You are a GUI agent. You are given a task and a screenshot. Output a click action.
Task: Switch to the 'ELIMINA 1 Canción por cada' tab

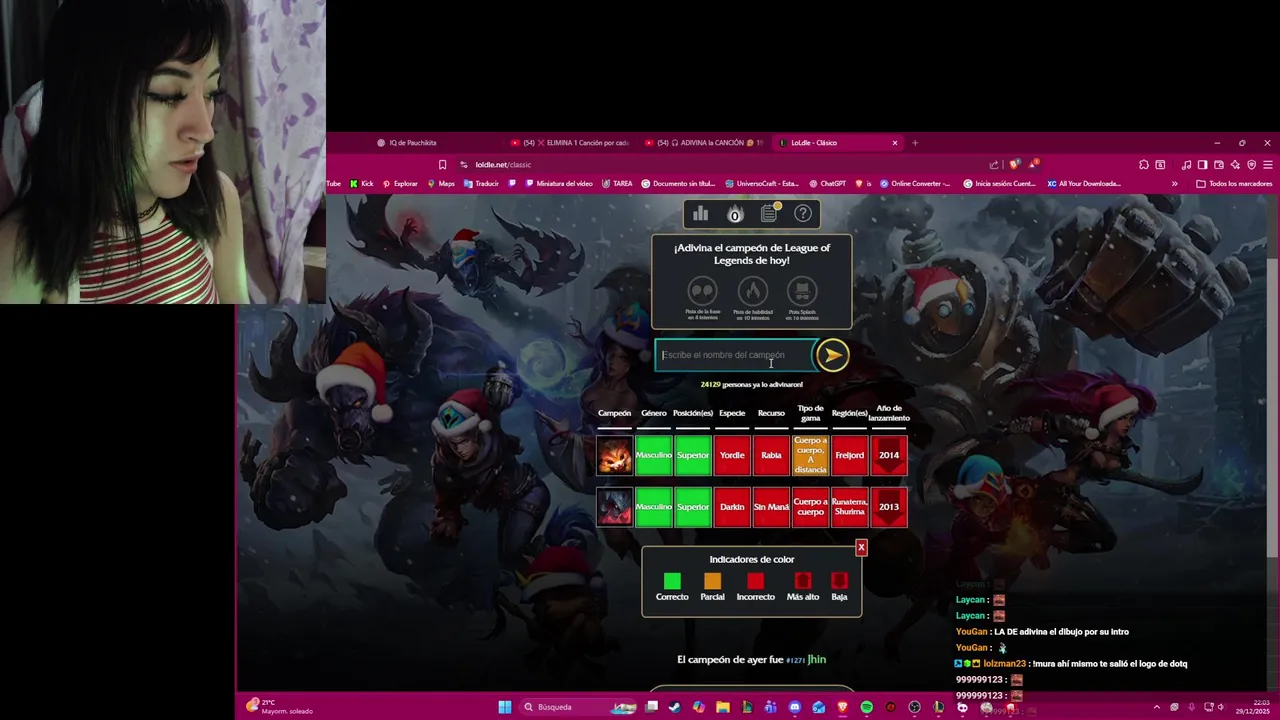click(x=570, y=143)
